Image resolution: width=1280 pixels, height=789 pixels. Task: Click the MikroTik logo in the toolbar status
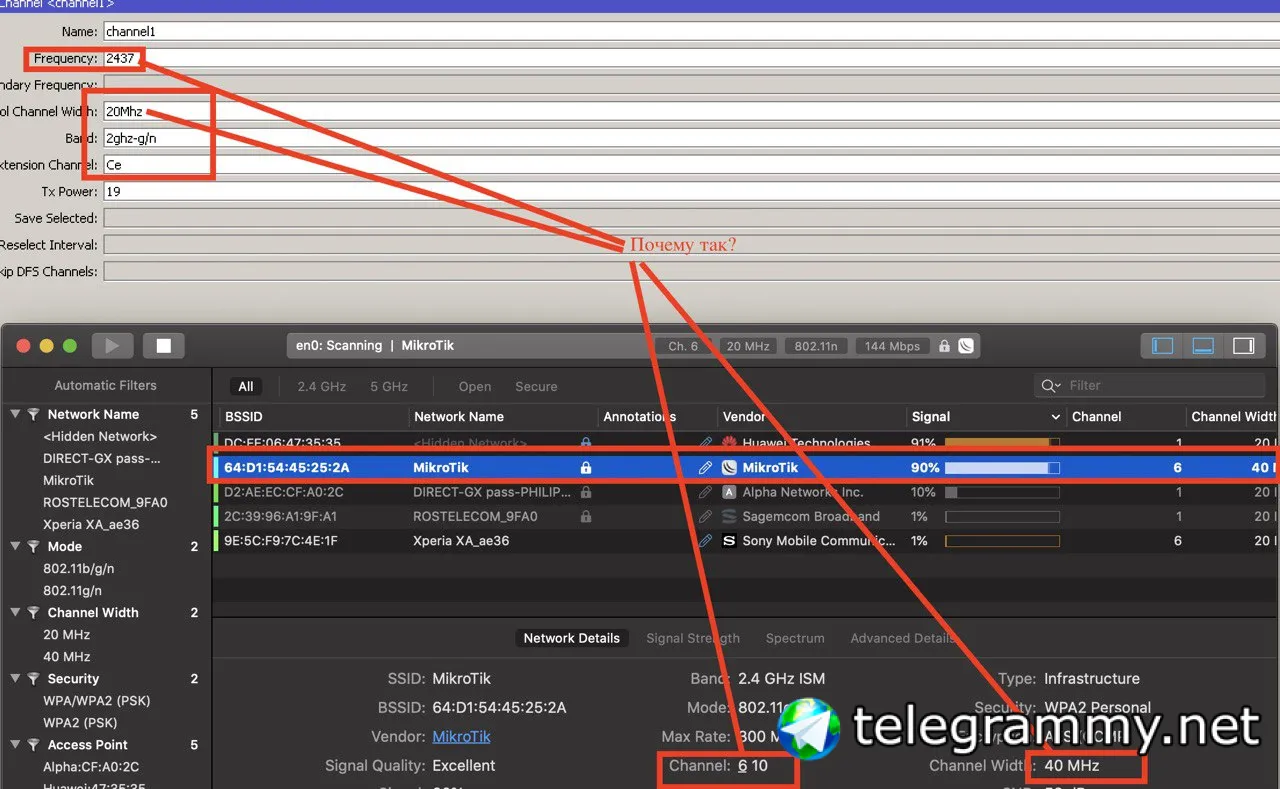[965, 346]
